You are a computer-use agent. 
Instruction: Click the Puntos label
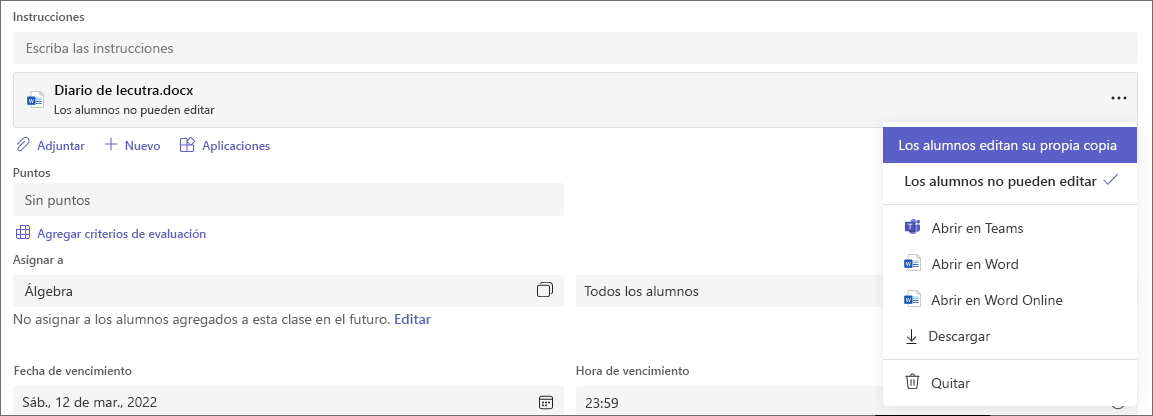(x=32, y=173)
